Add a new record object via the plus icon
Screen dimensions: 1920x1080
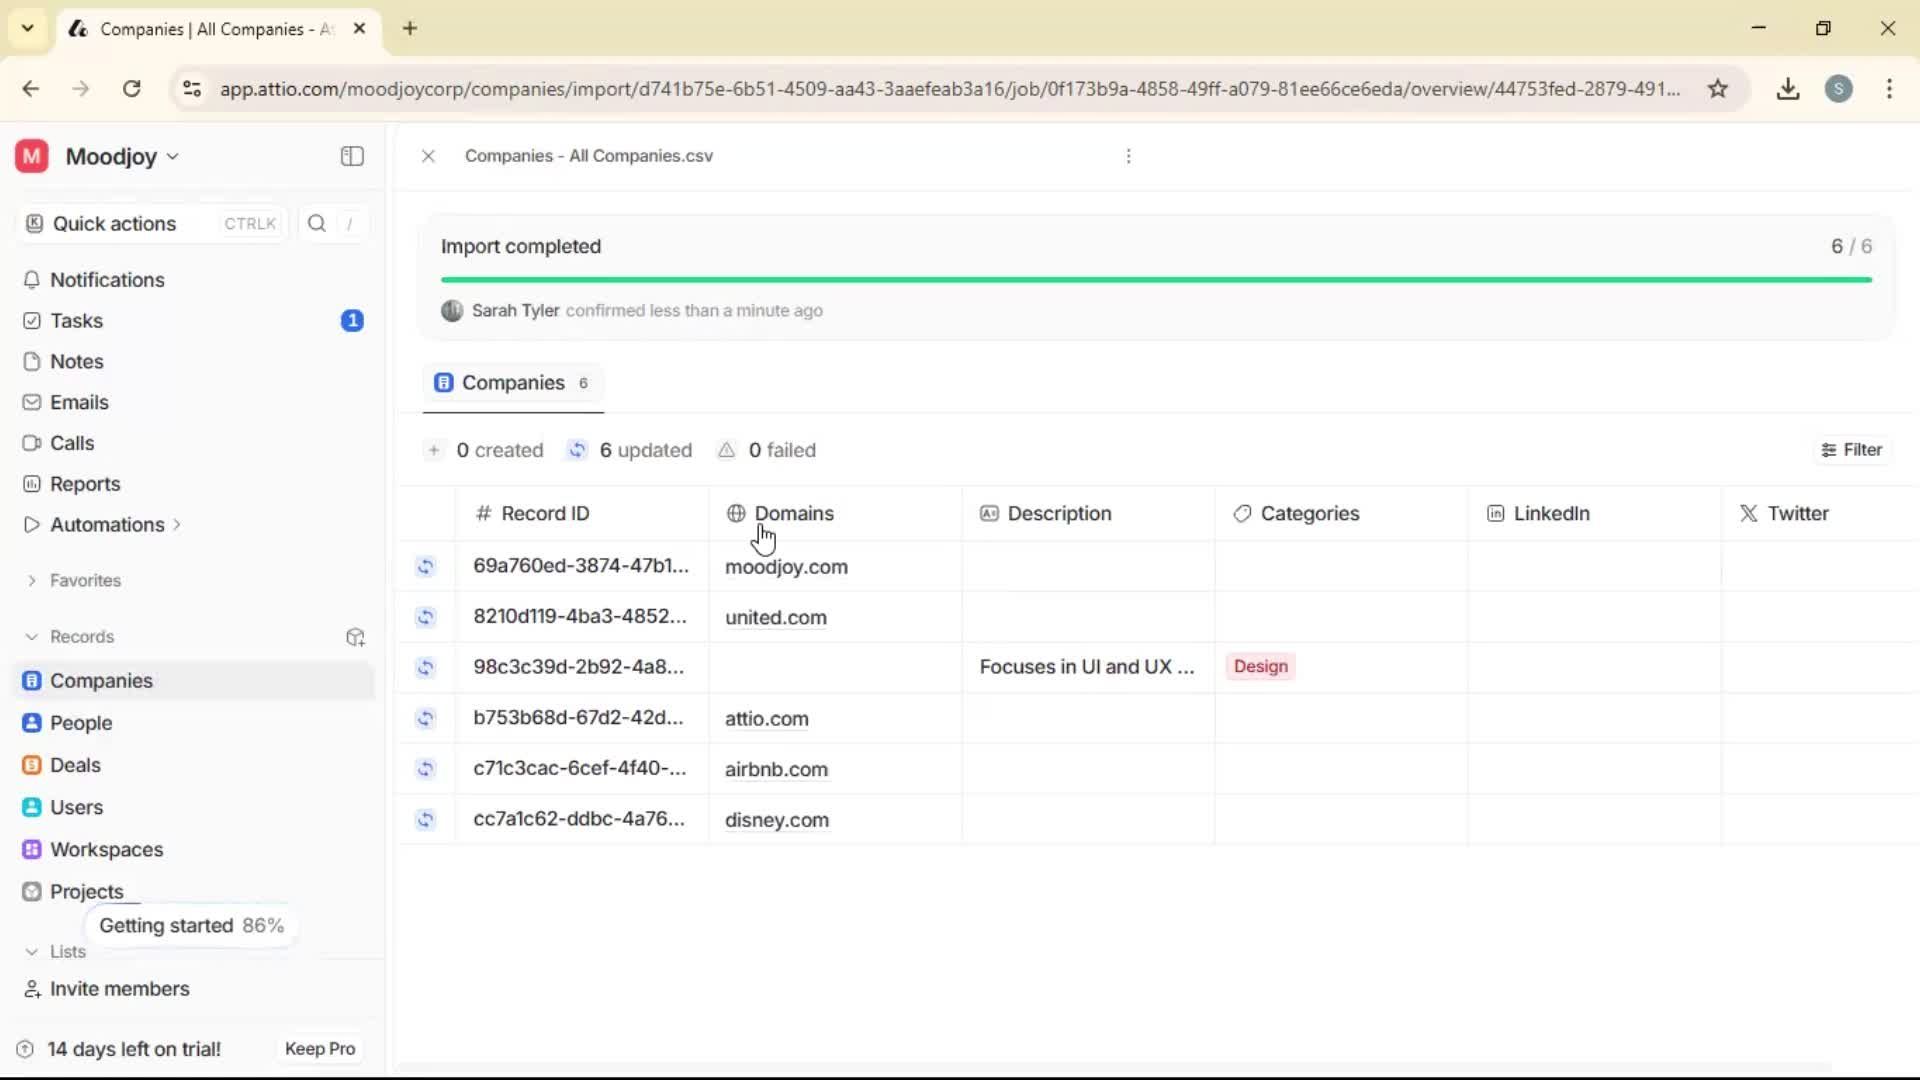355,637
